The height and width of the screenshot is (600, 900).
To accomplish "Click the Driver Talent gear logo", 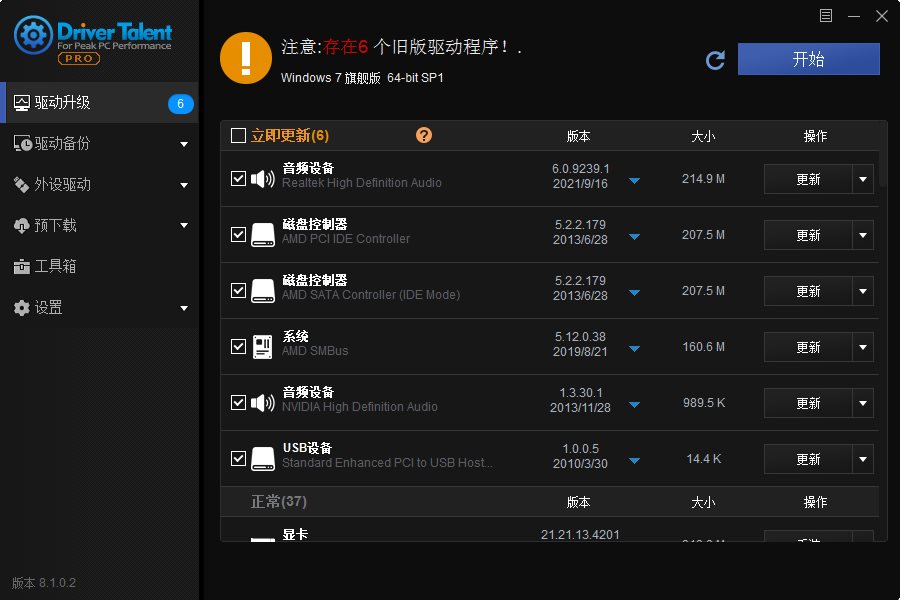I will pyautogui.click(x=34, y=36).
